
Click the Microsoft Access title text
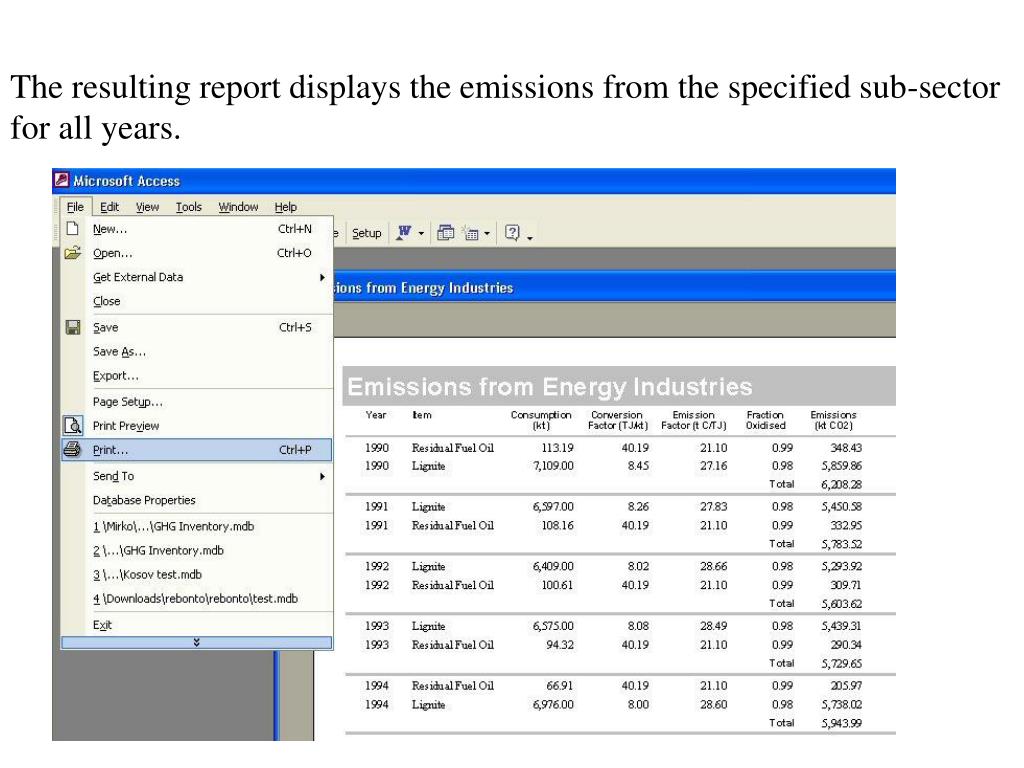[x=126, y=181]
